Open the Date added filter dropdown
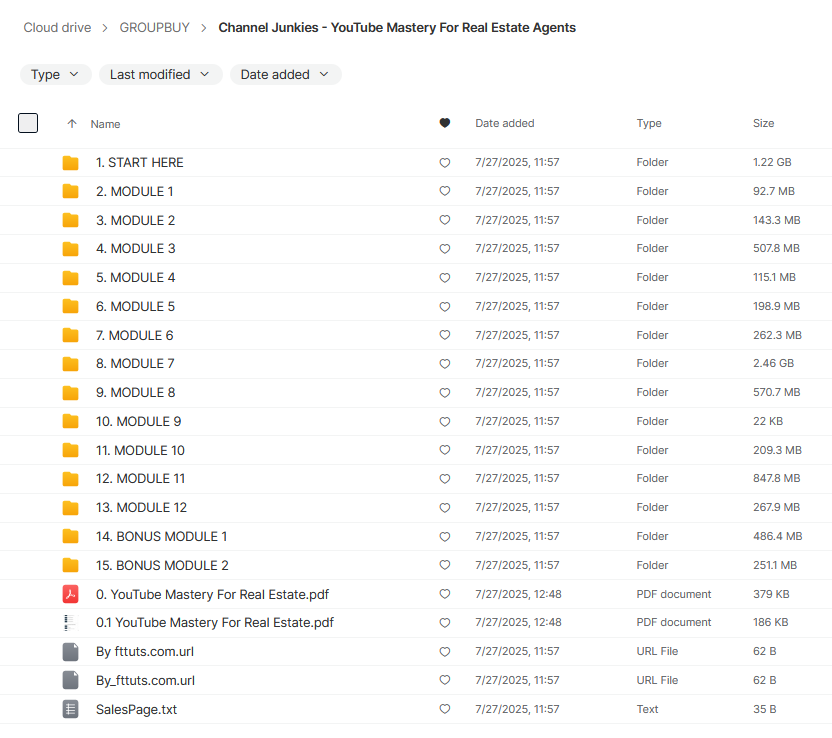The image size is (832, 738). pos(285,75)
